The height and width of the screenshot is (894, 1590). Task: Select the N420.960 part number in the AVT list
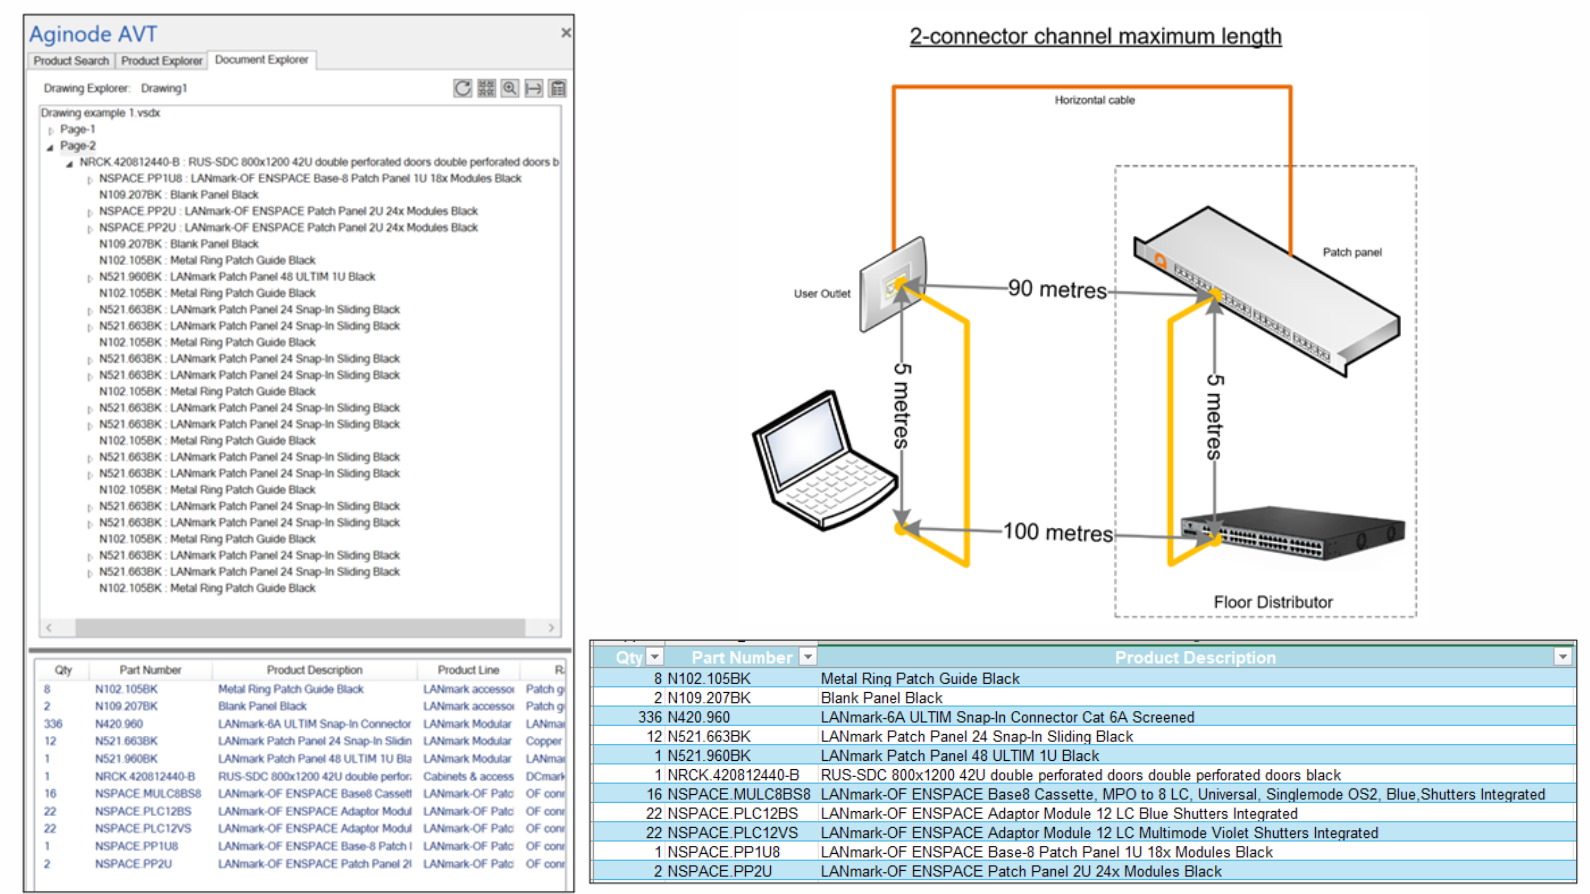[x=119, y=724]
